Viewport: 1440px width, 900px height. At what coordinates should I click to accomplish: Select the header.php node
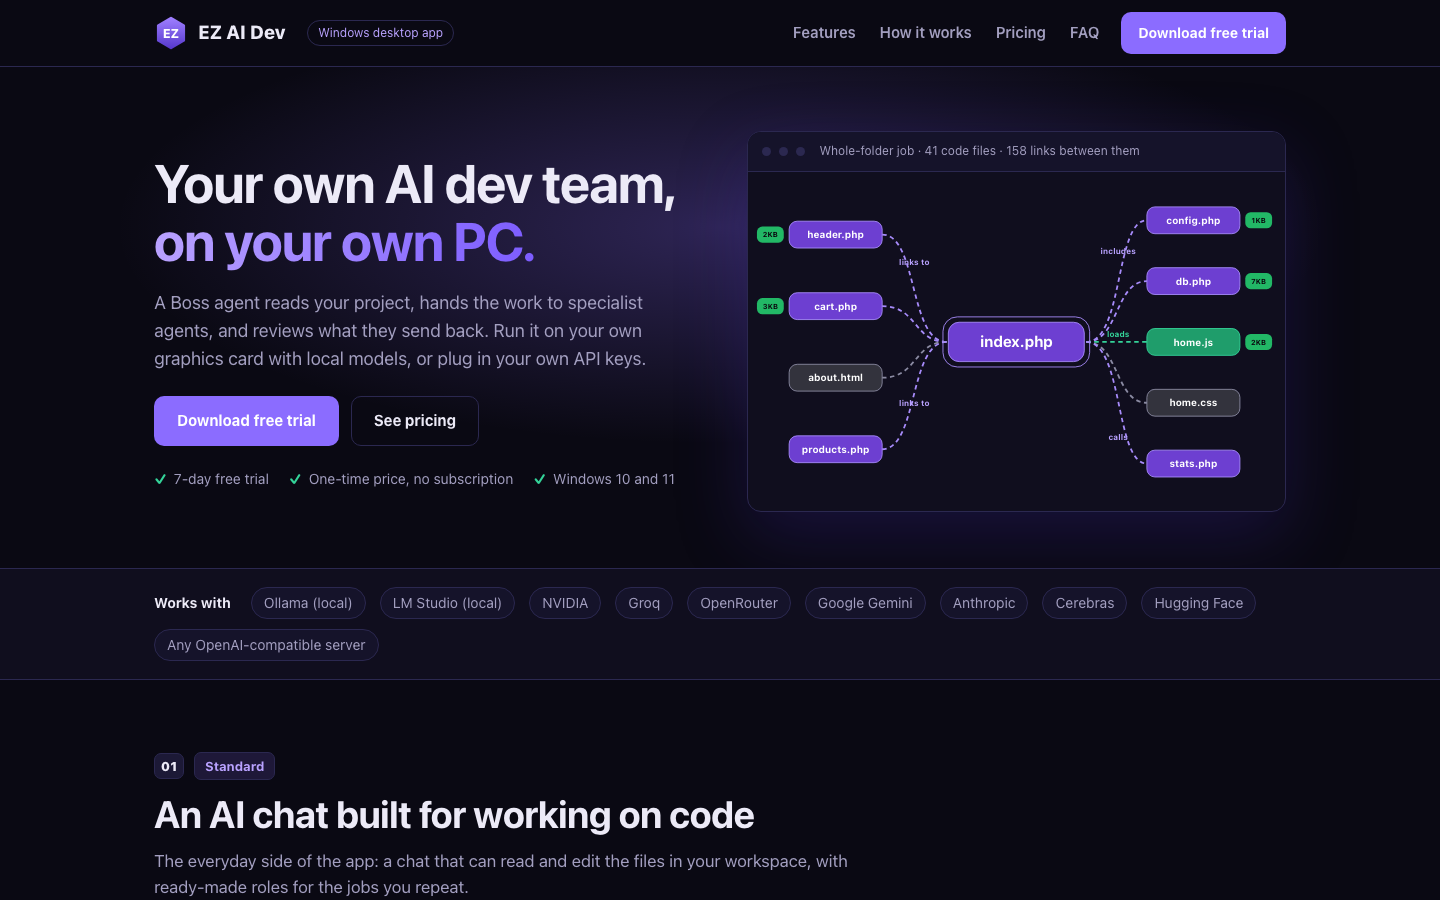point(835,235)
